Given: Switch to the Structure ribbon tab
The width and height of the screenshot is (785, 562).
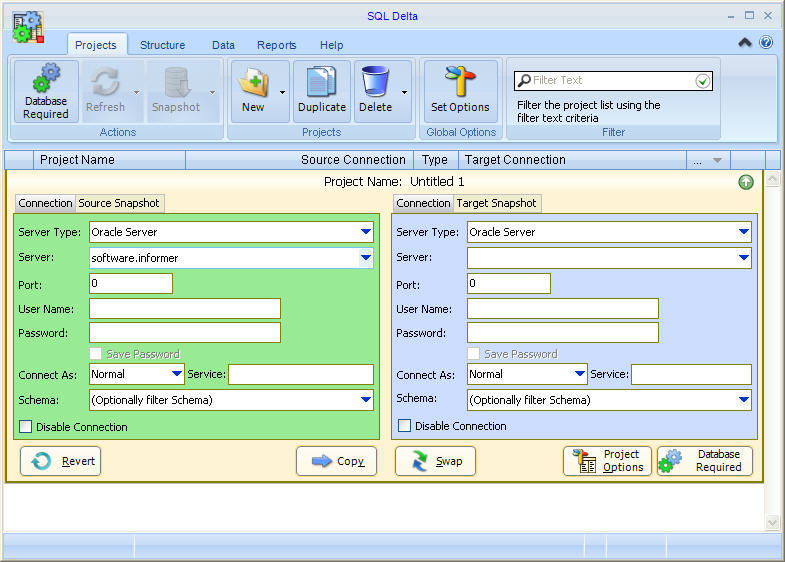Looking at the screenshot, I should tap(162, 45).
